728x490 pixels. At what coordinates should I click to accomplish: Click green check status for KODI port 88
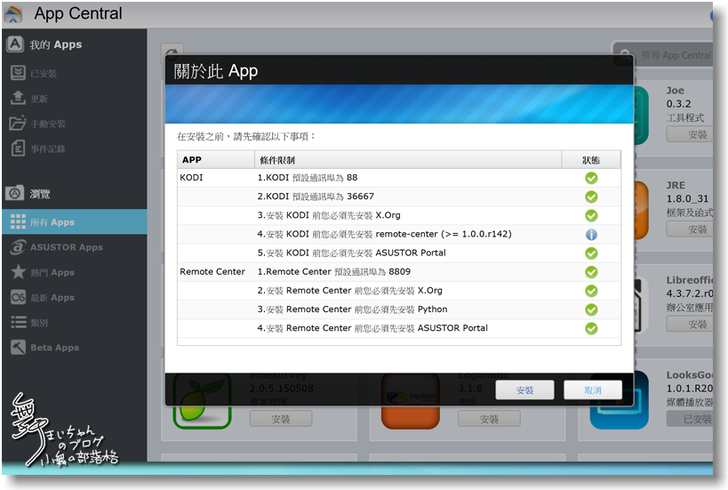(591, 178)
